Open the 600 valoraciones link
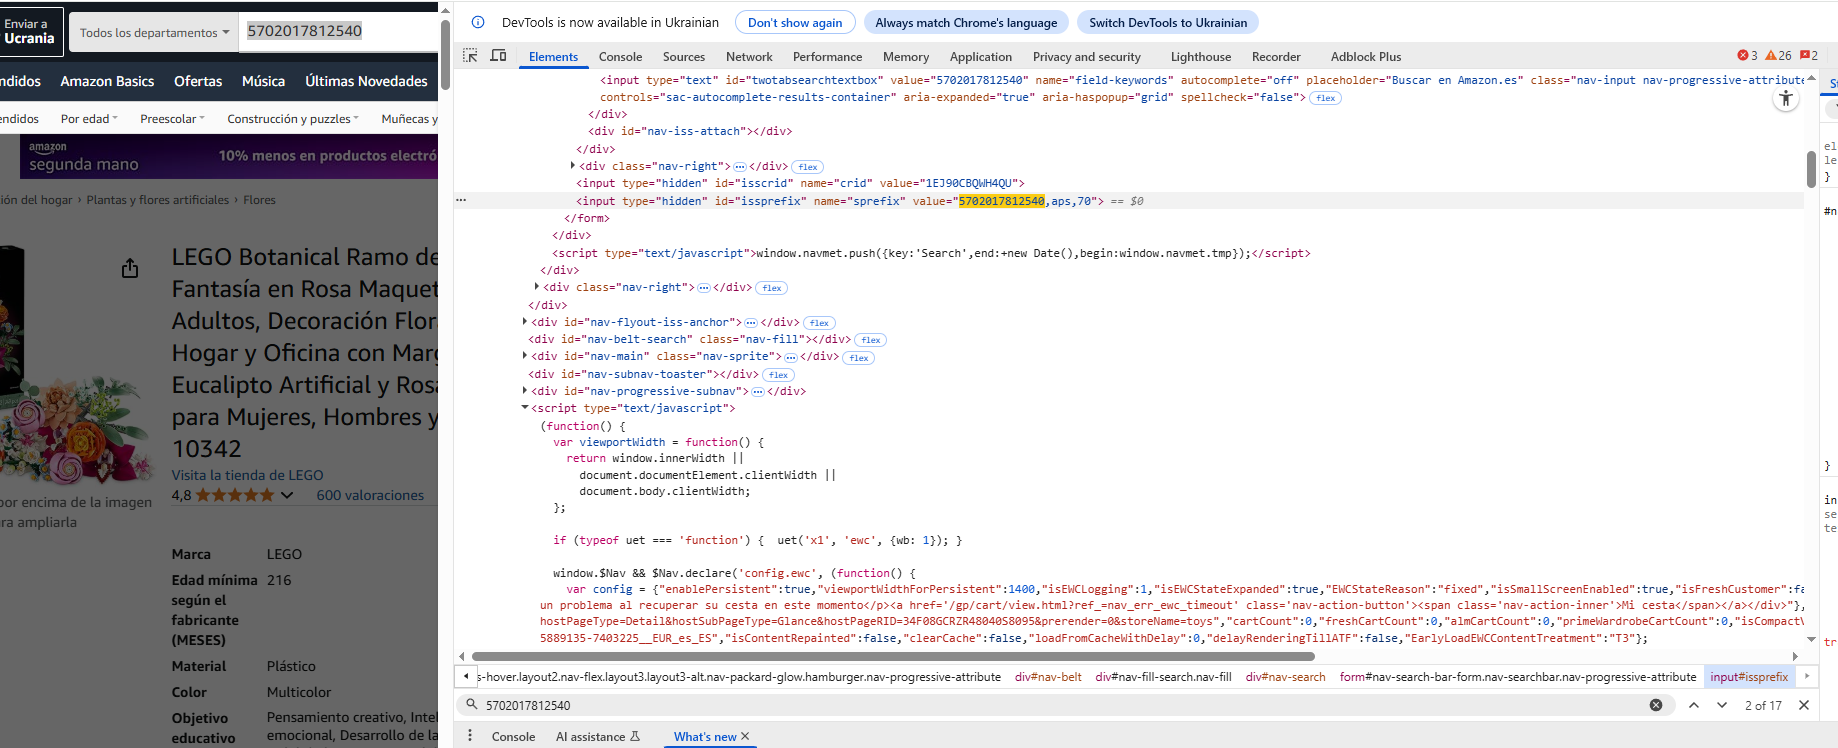 [370, 495]
